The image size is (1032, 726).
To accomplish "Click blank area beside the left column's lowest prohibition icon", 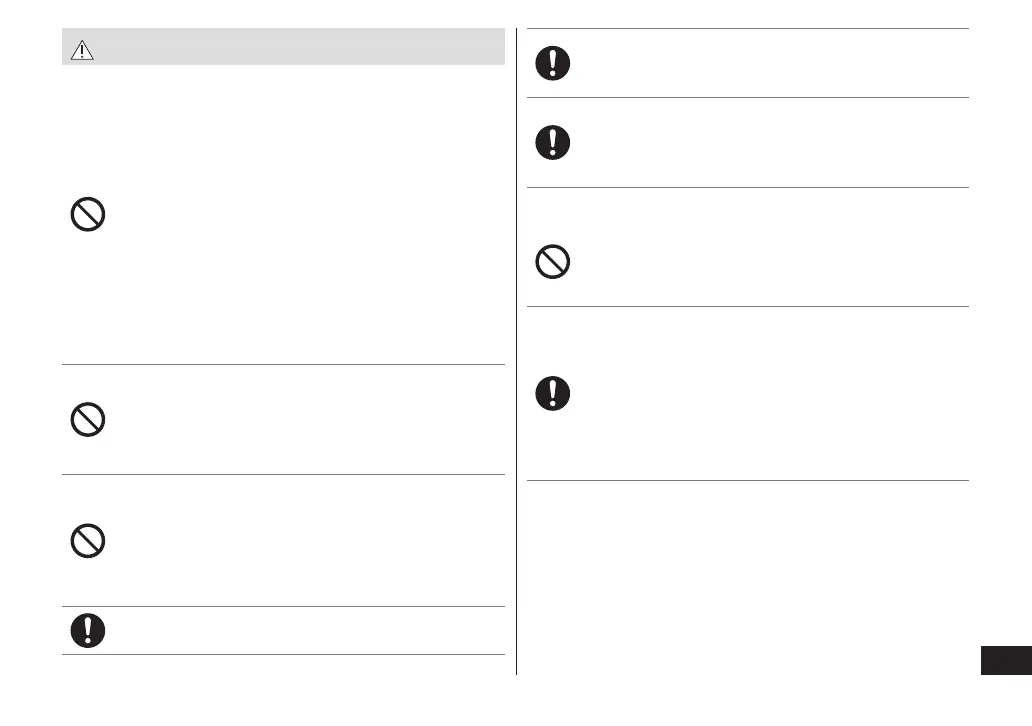I will pyautogui.click(x=300, y=541).
